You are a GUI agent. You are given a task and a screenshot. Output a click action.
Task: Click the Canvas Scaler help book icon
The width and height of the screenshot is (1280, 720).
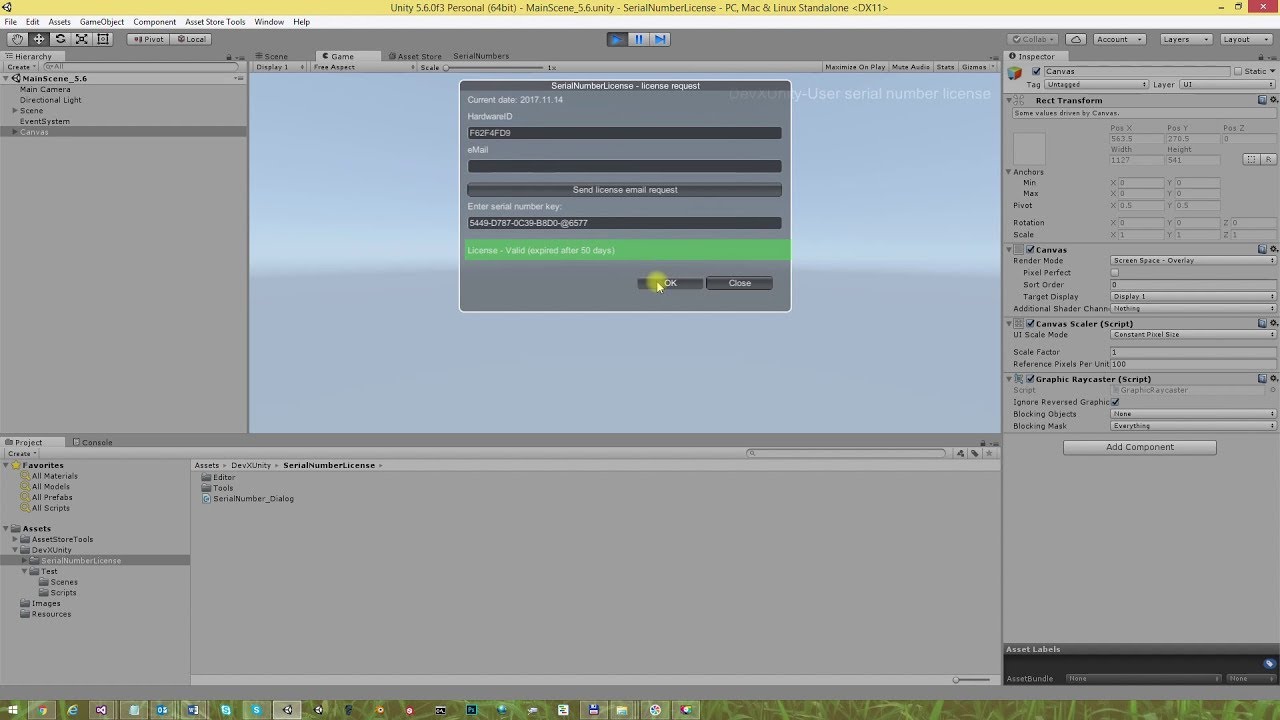(x=1262, y=323)
